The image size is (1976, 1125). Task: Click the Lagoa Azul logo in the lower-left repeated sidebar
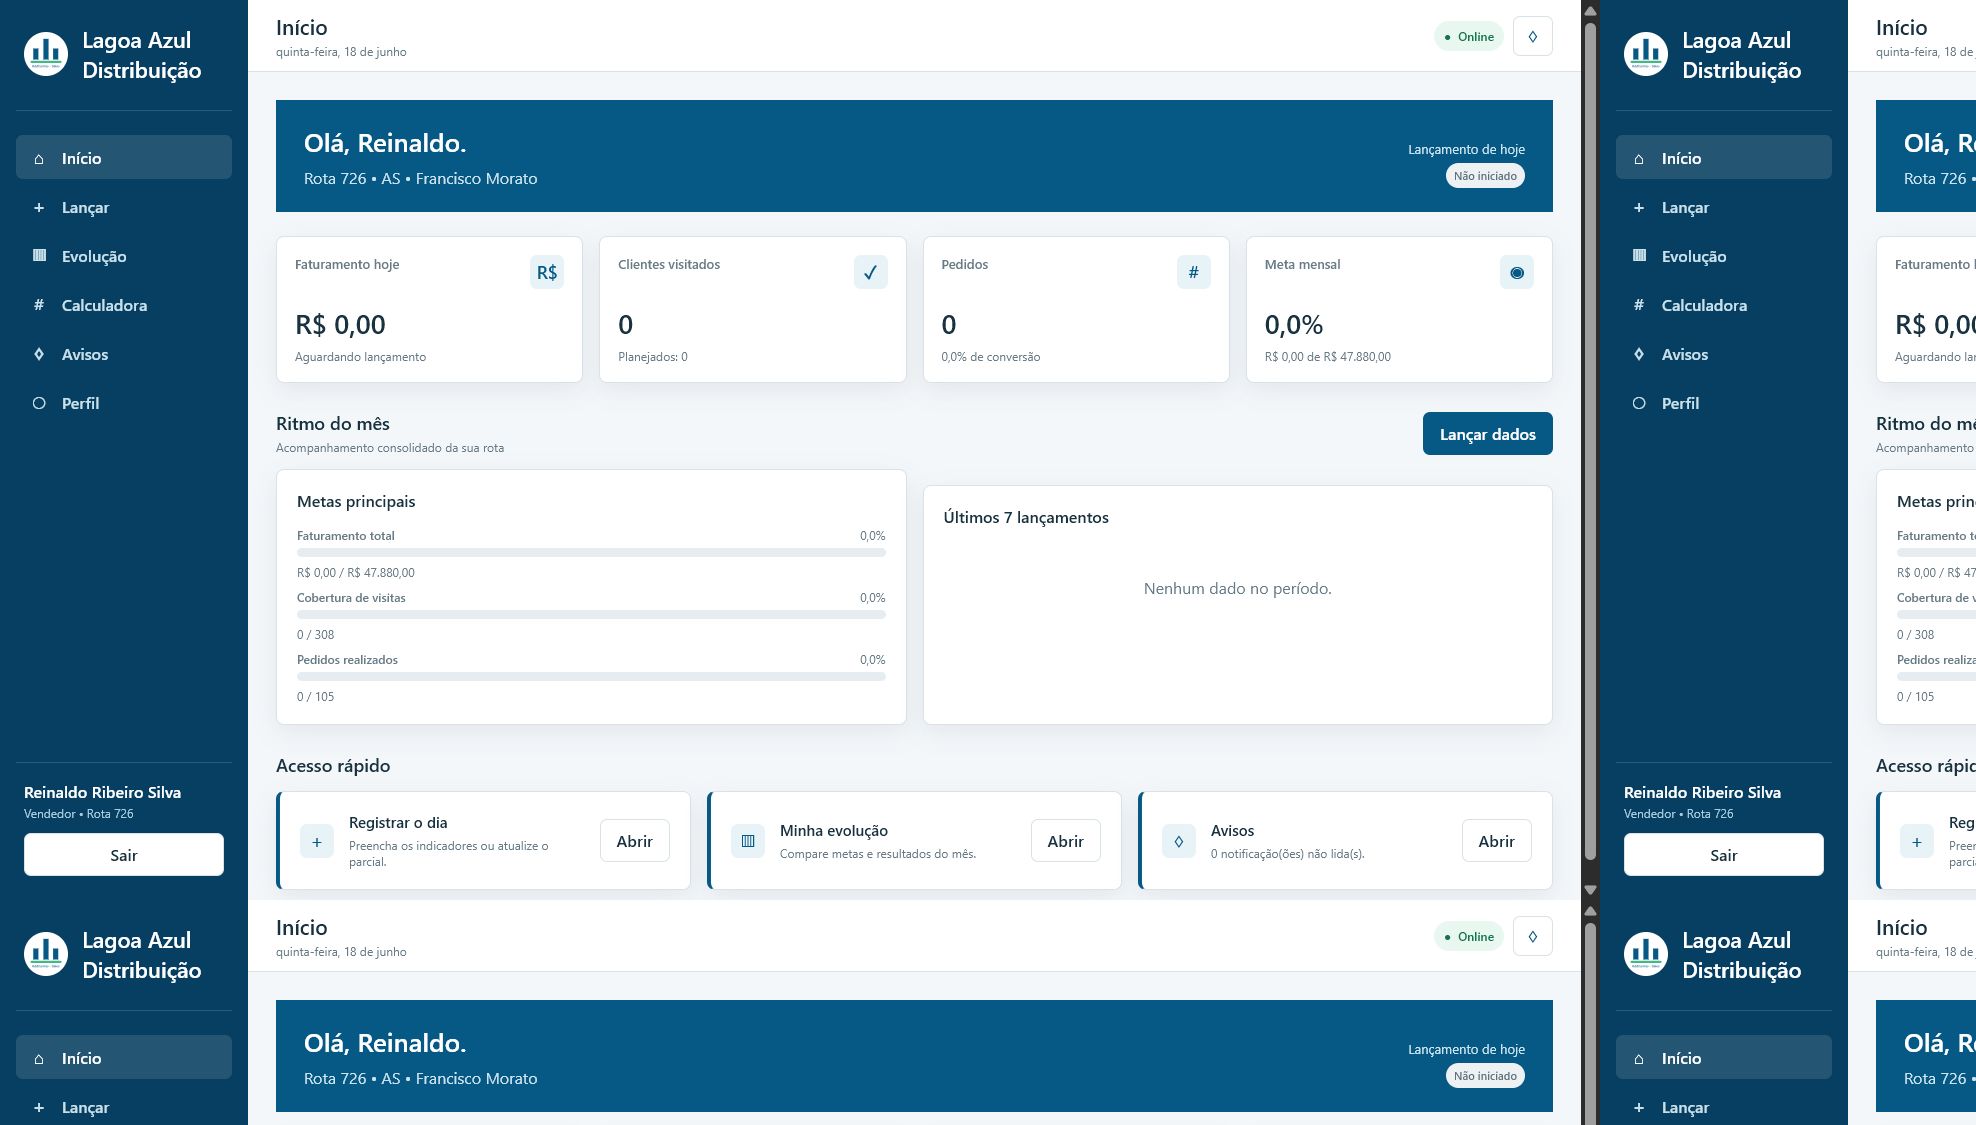(x=46, y=955)
